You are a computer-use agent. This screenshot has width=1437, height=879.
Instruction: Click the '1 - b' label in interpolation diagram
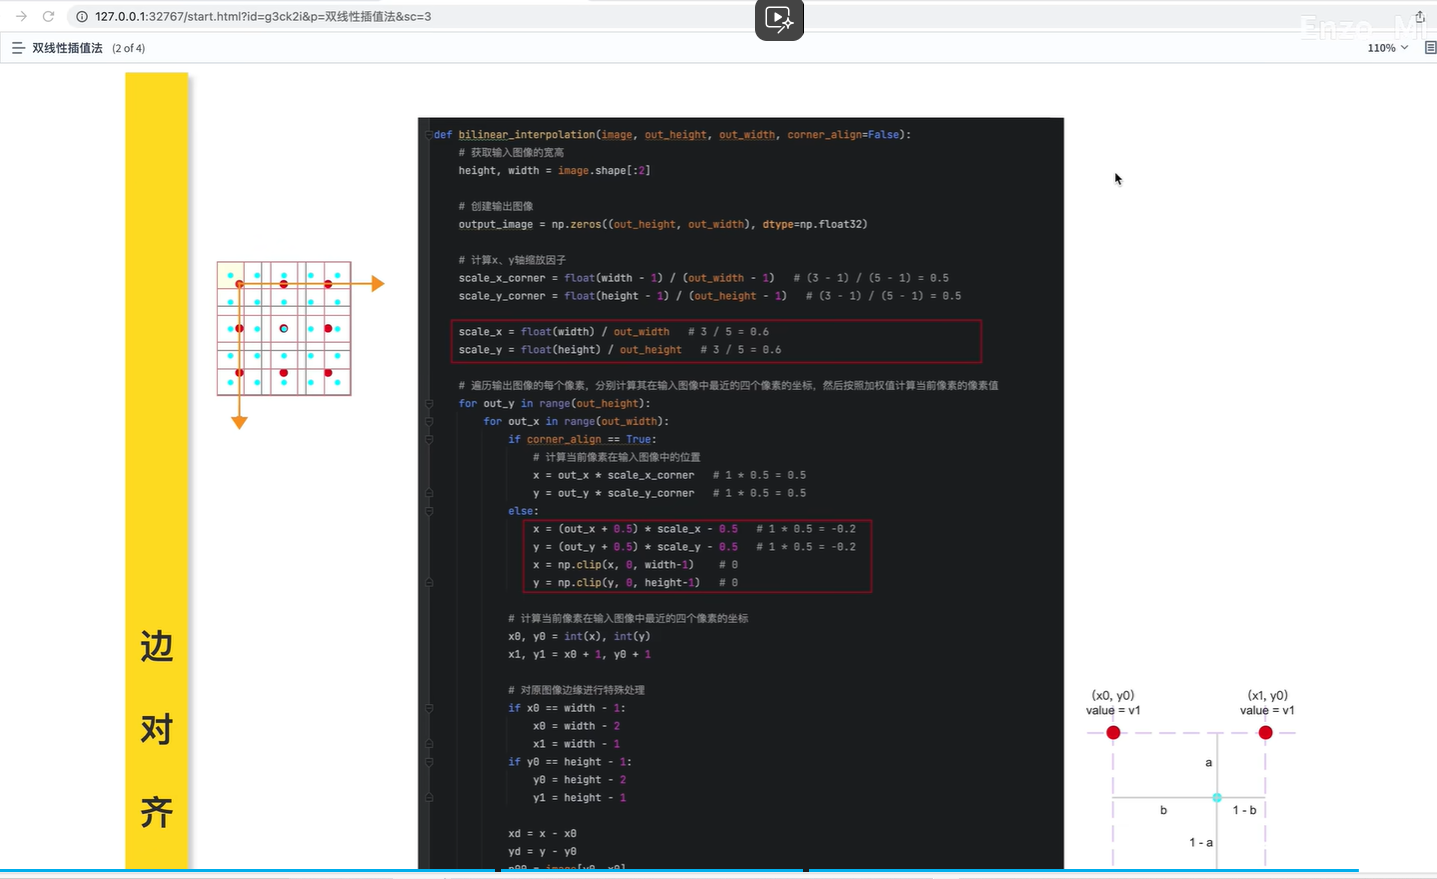[x=1244, y=810]
